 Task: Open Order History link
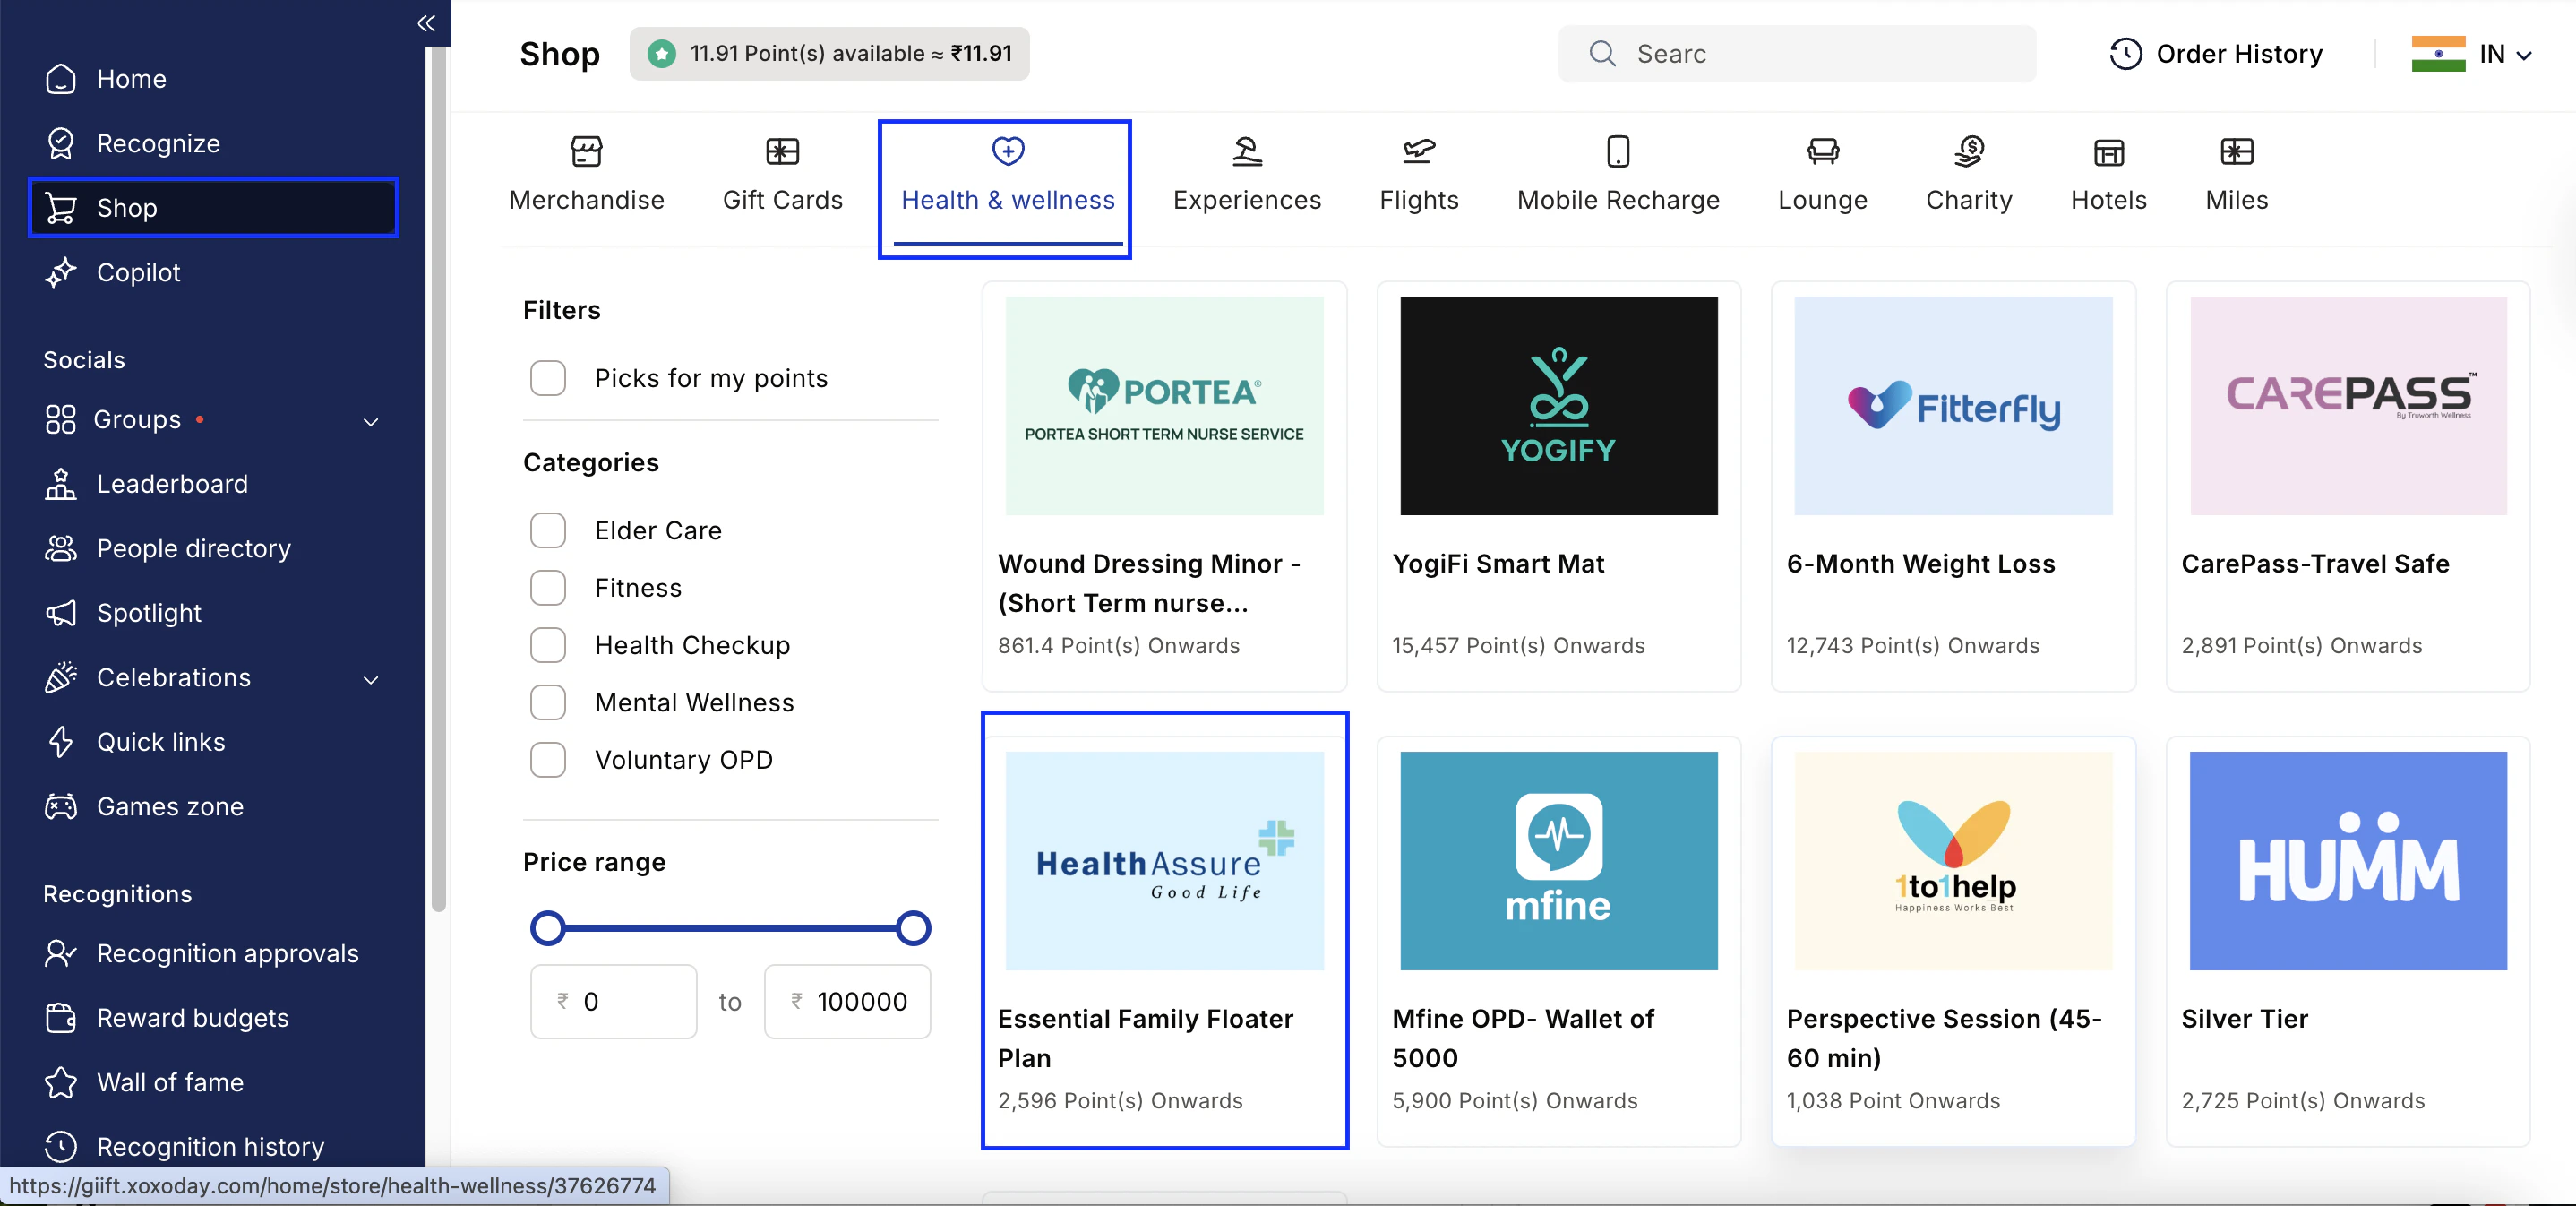(2216, 54)
